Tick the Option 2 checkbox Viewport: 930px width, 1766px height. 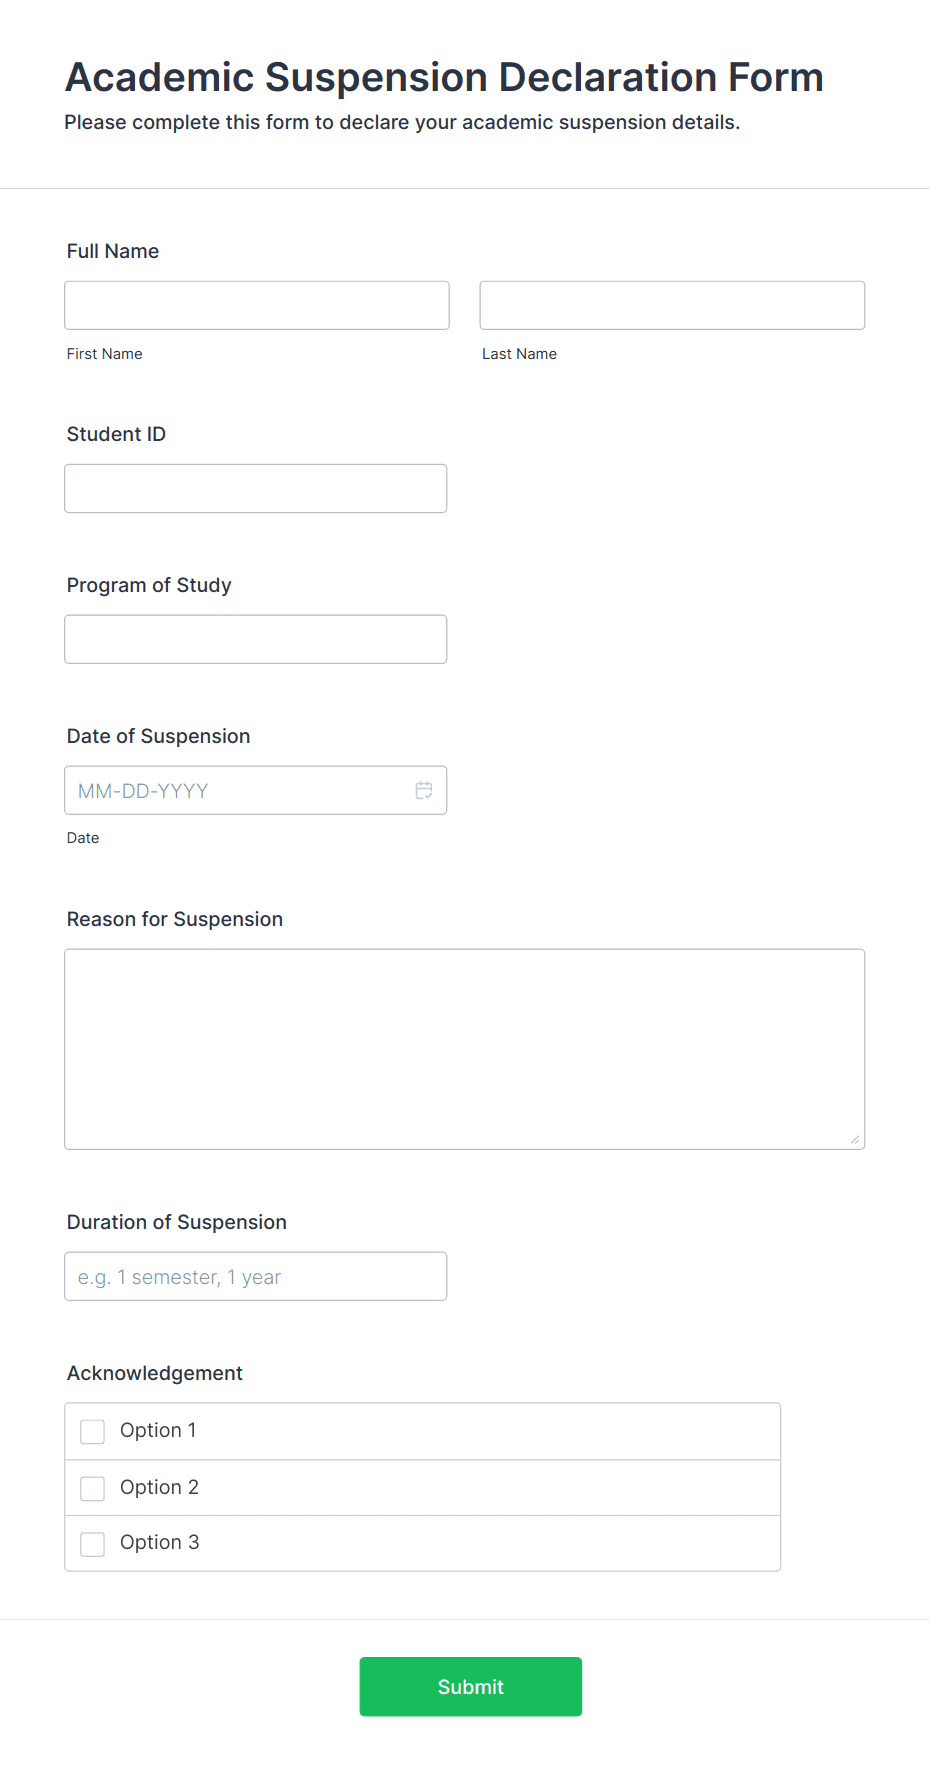click(x=93, y=1488)
